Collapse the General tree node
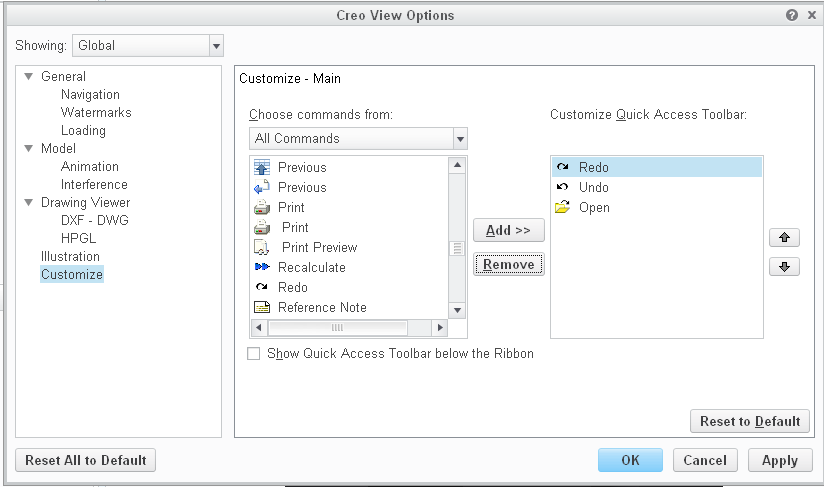The width and height of the screenshot is (824, 487). tap(29, 77)
